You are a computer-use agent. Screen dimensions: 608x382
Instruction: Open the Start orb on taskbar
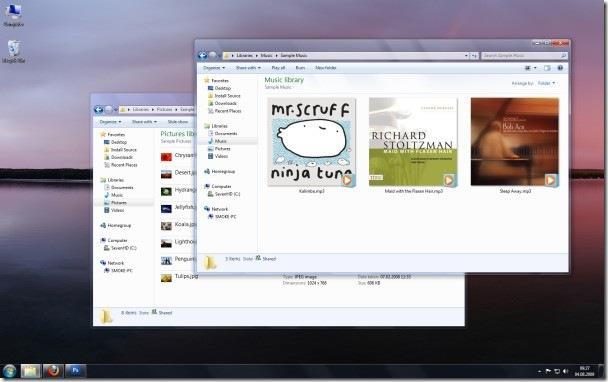pos(9,371)
